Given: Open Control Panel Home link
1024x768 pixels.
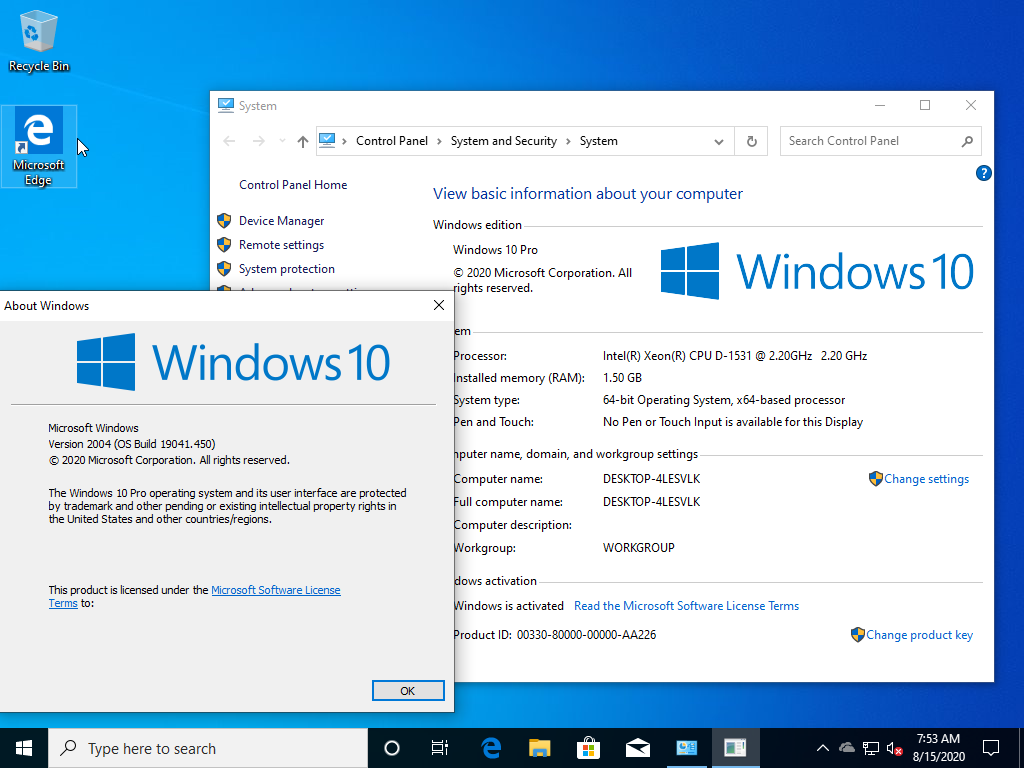Looking at the screenshot, I should click(293, 185).
